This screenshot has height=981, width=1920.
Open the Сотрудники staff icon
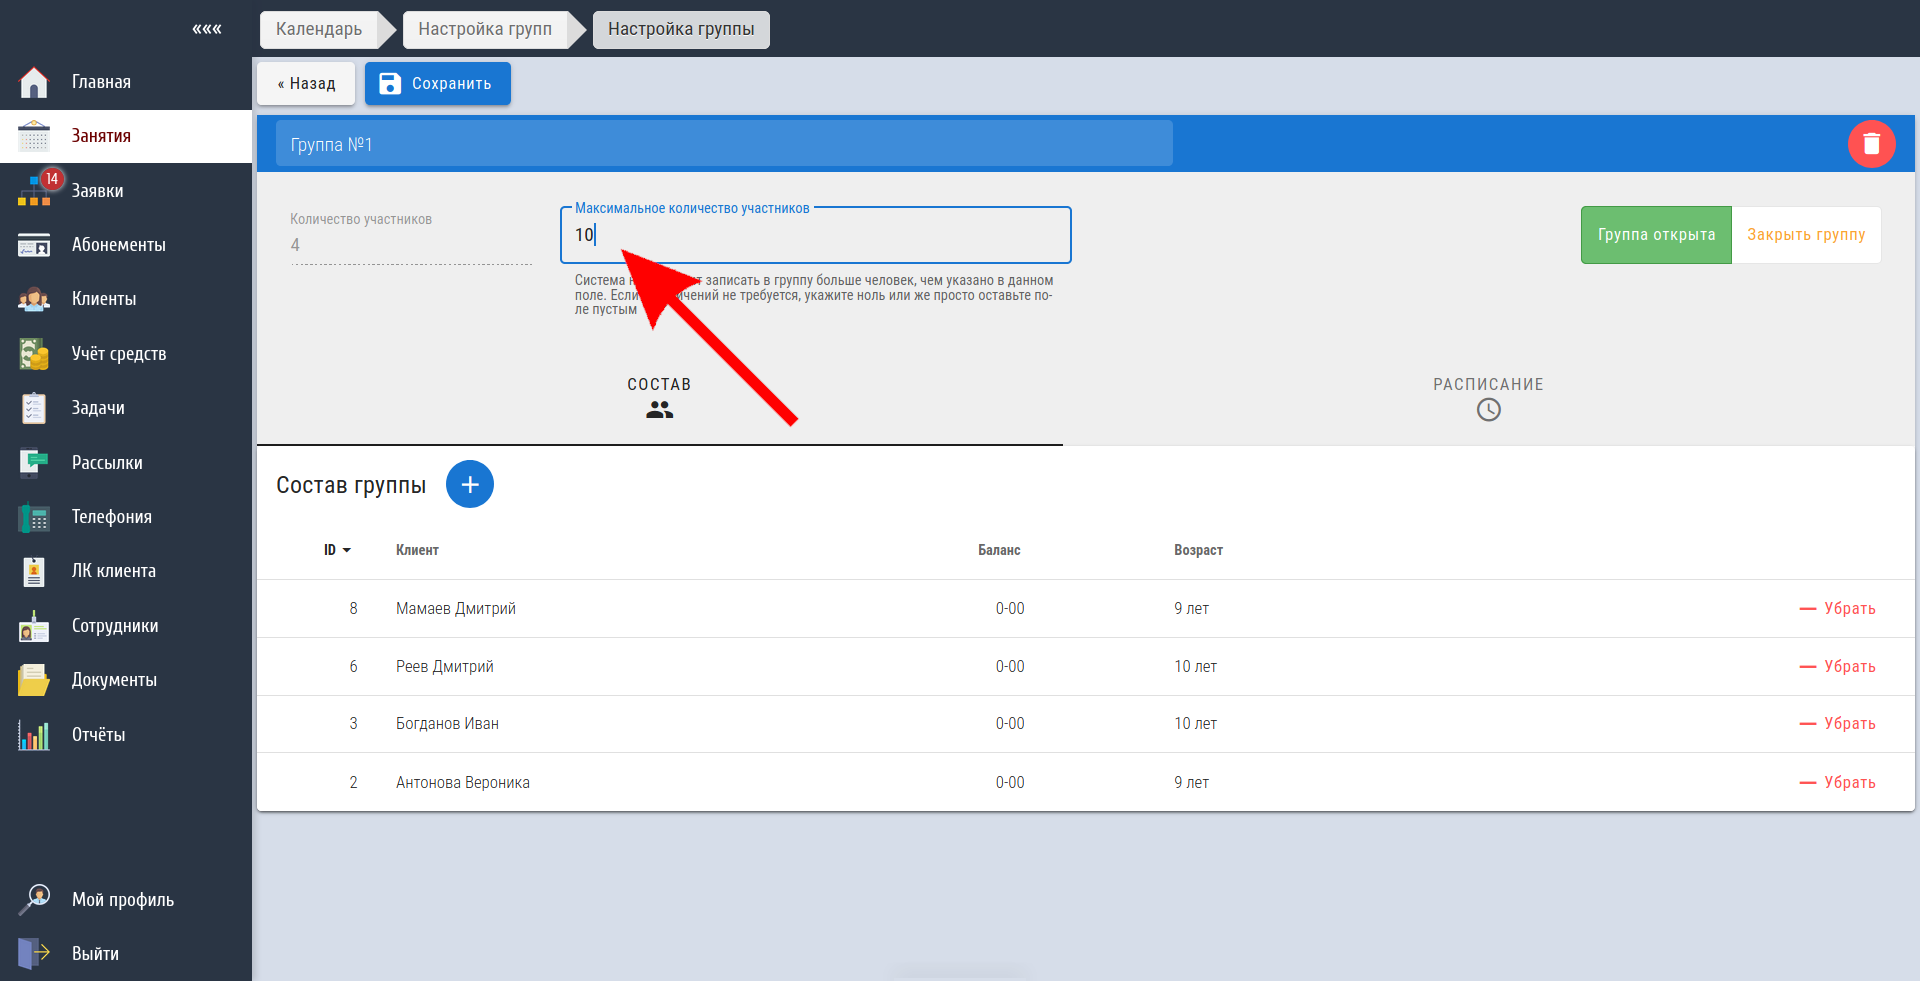(x=34, y=626)
